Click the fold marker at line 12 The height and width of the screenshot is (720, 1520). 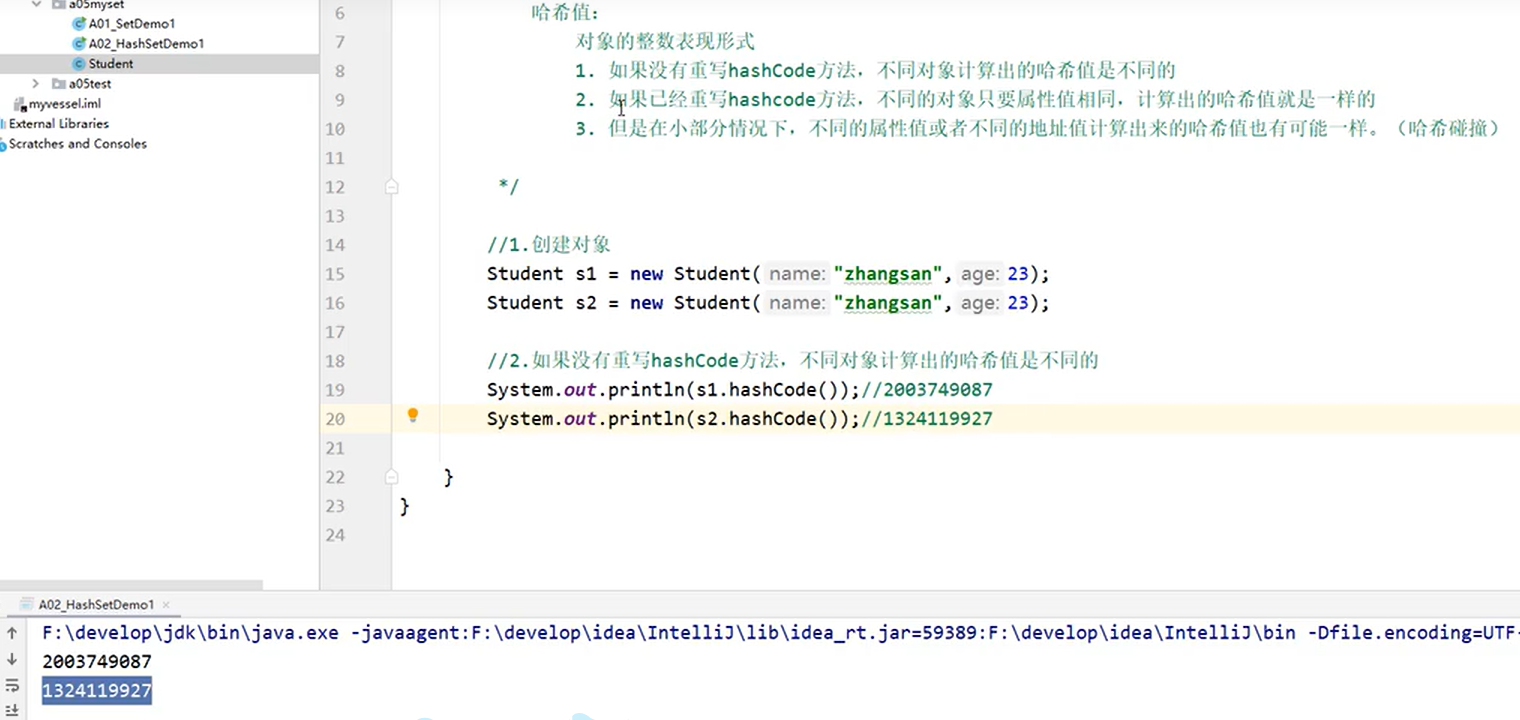[x=392, y=187]
